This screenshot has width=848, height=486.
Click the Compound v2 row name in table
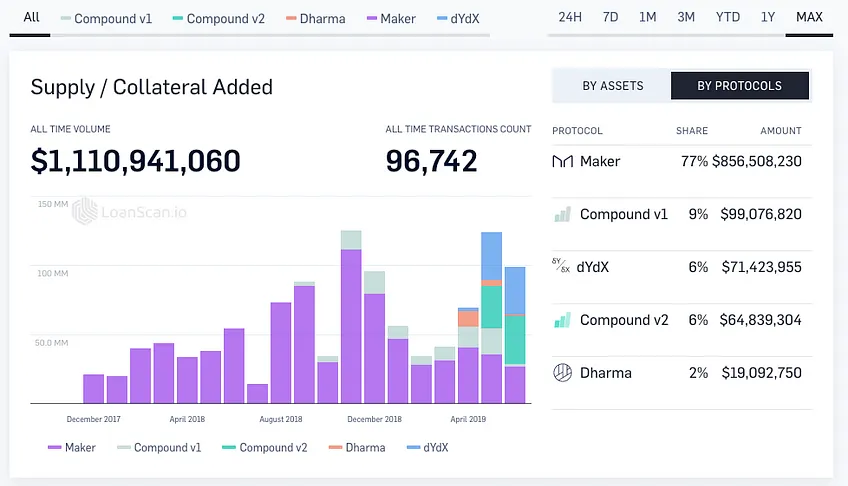[x=624, y=320]
